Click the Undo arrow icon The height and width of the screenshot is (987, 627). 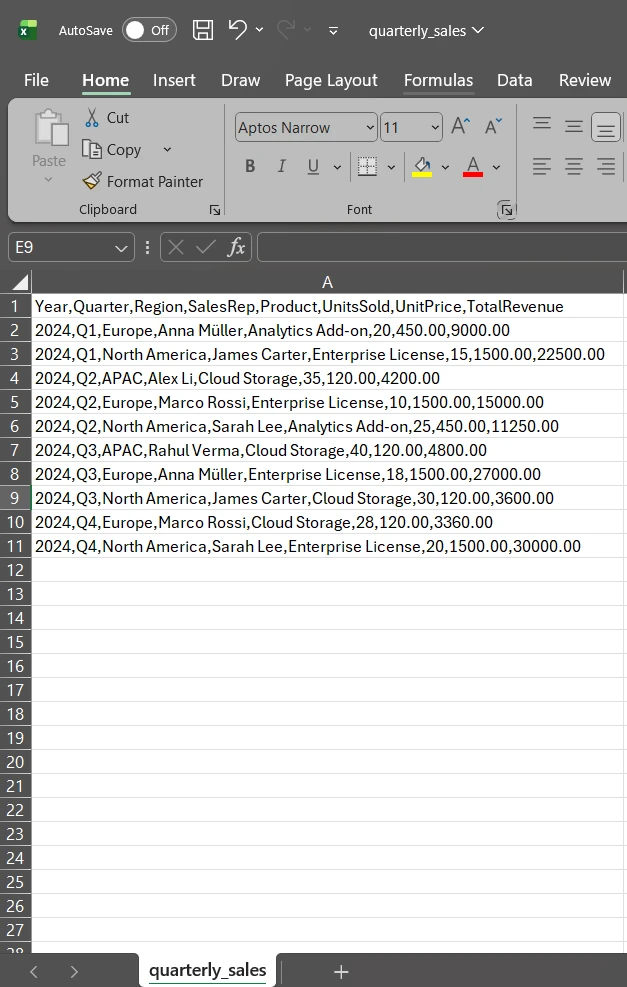pyautogui.click(x=237, y=30)
